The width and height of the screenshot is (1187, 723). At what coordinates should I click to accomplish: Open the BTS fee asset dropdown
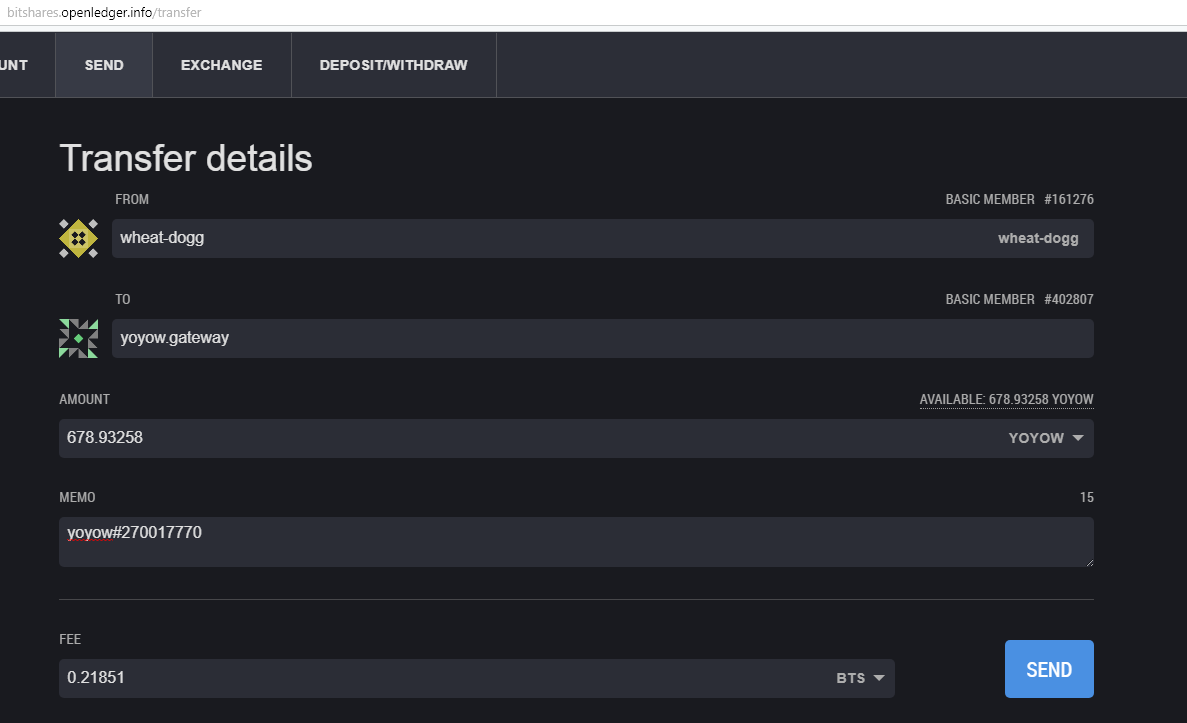(x=861, y=678)
